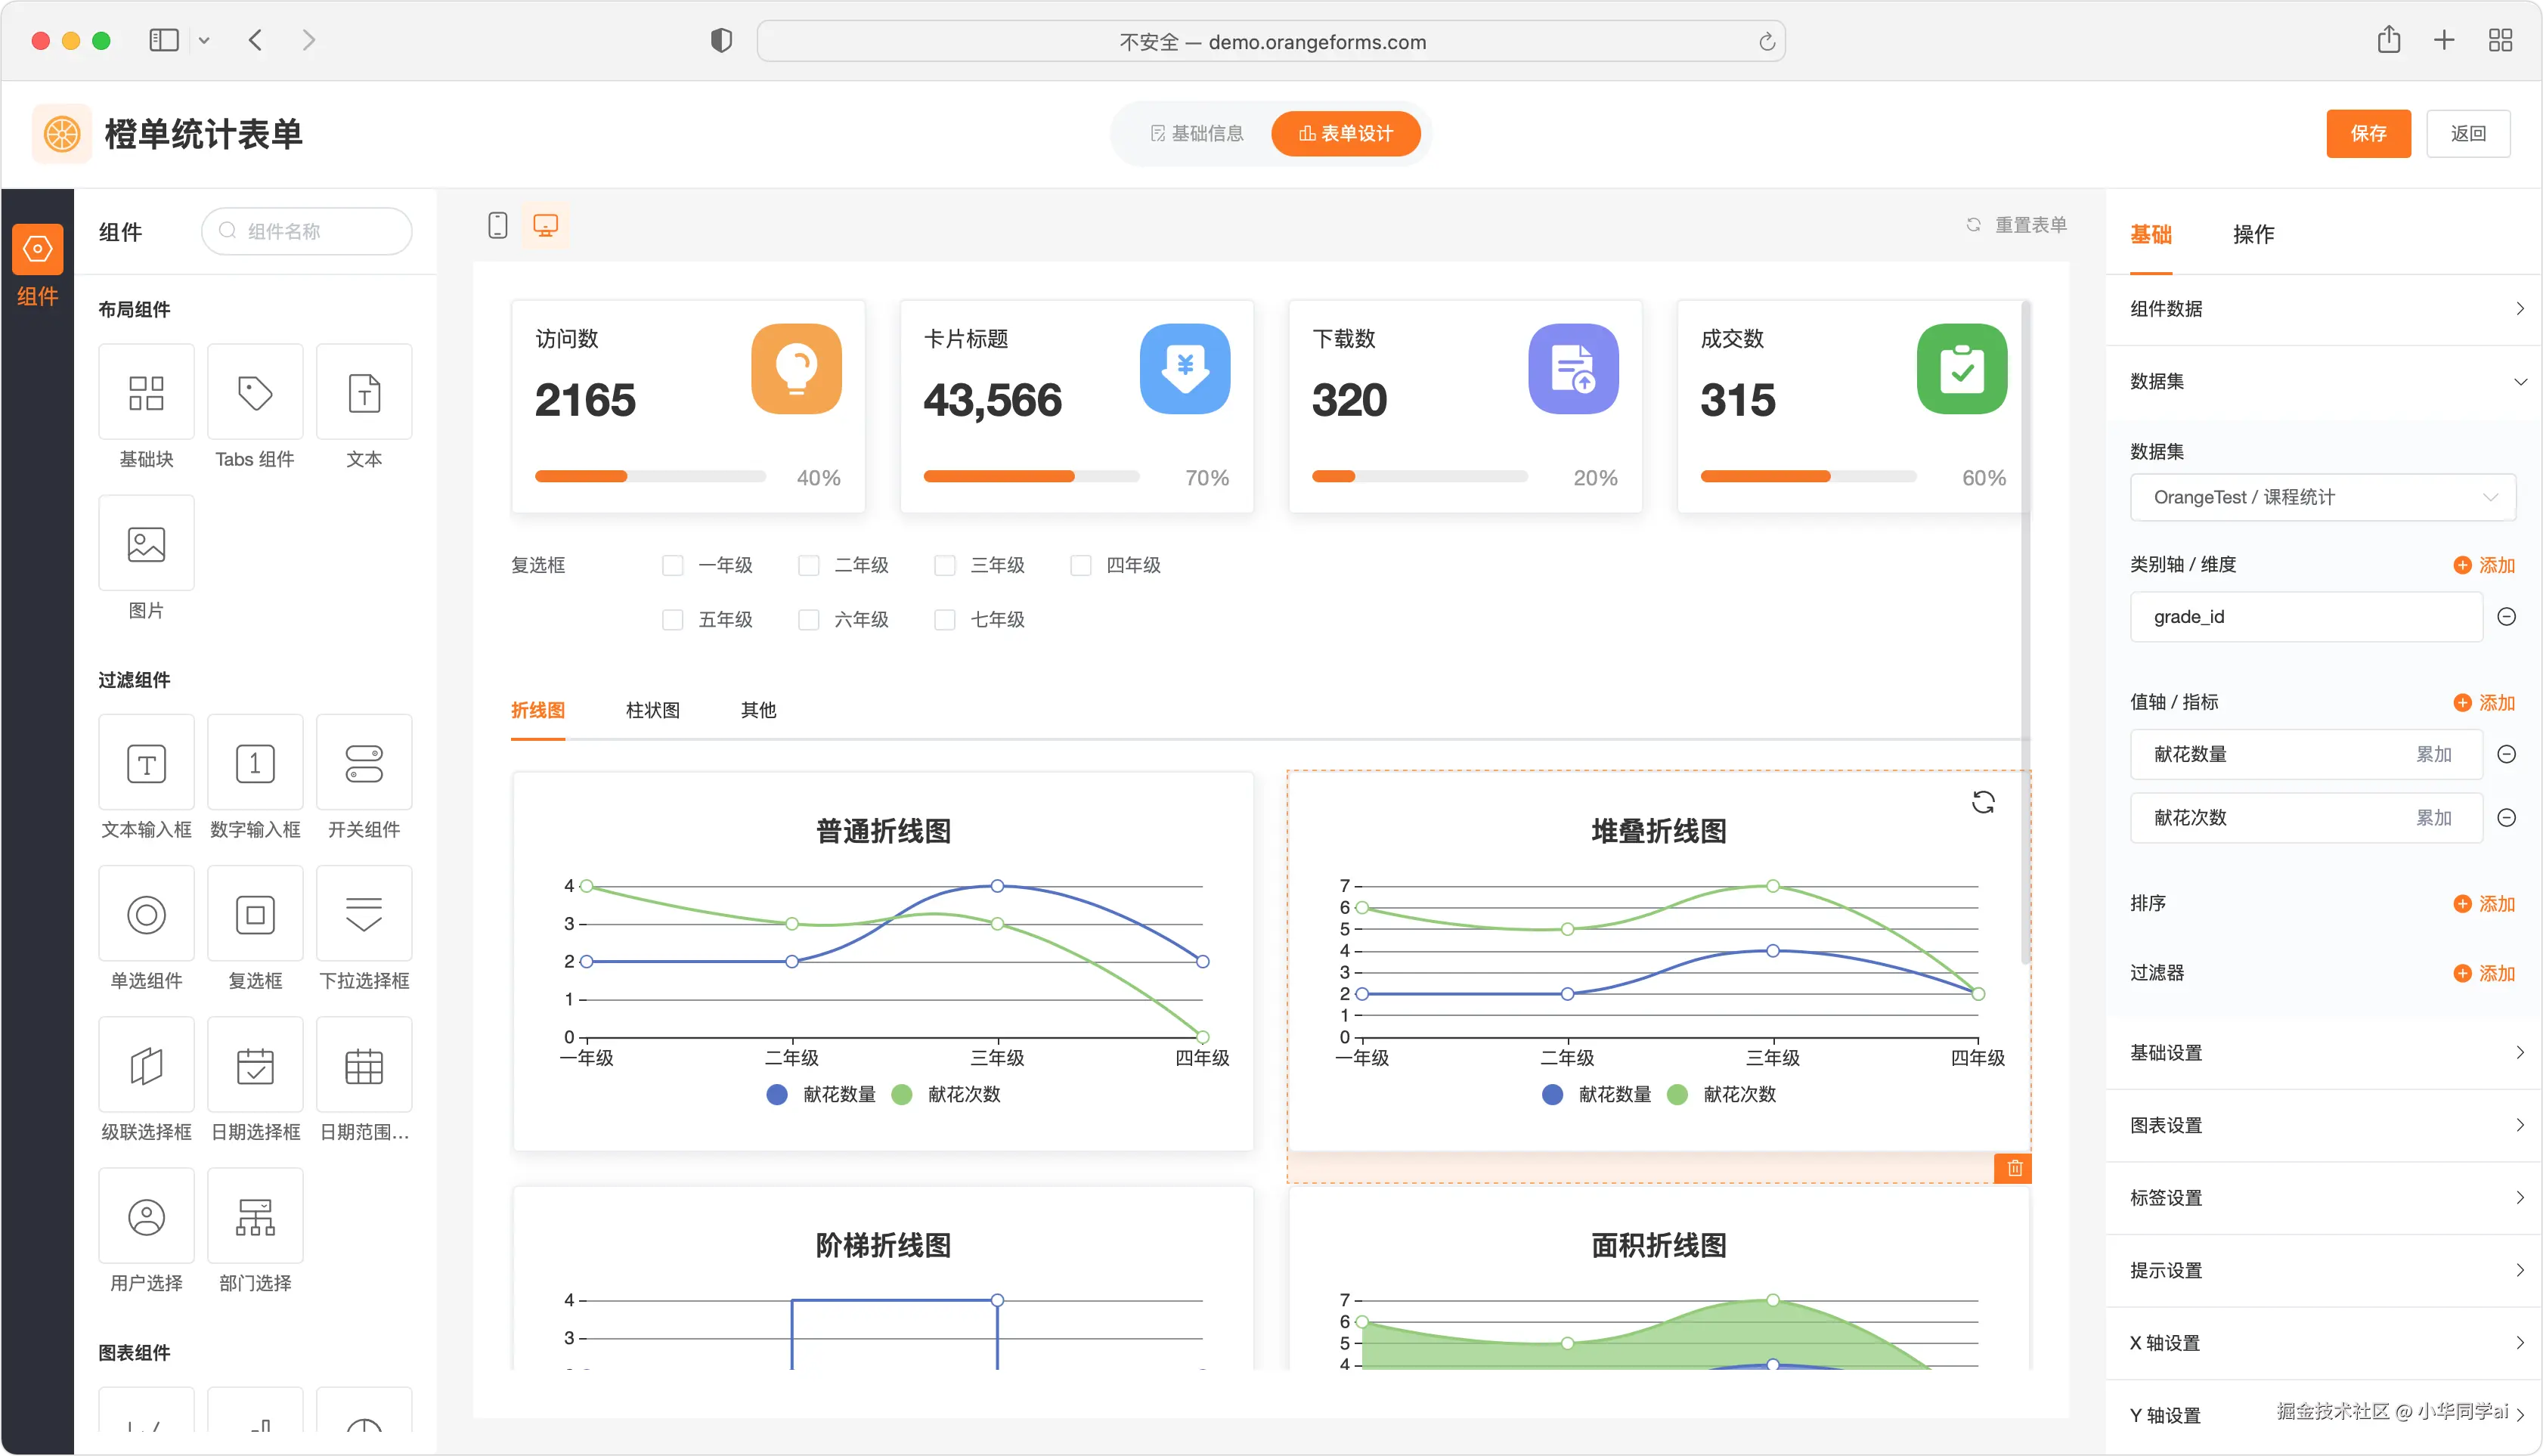Add a 排序 rule

click(2483, 904)
